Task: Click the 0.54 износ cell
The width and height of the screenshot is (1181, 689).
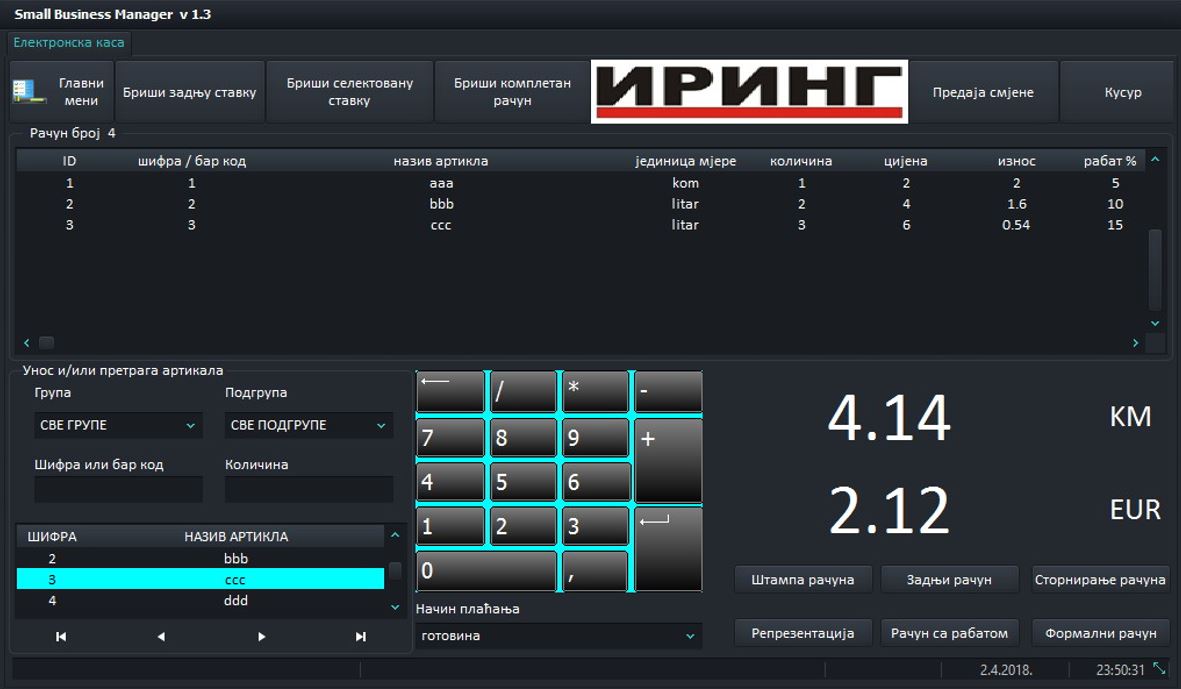Action: click(x=1016, y=225)
